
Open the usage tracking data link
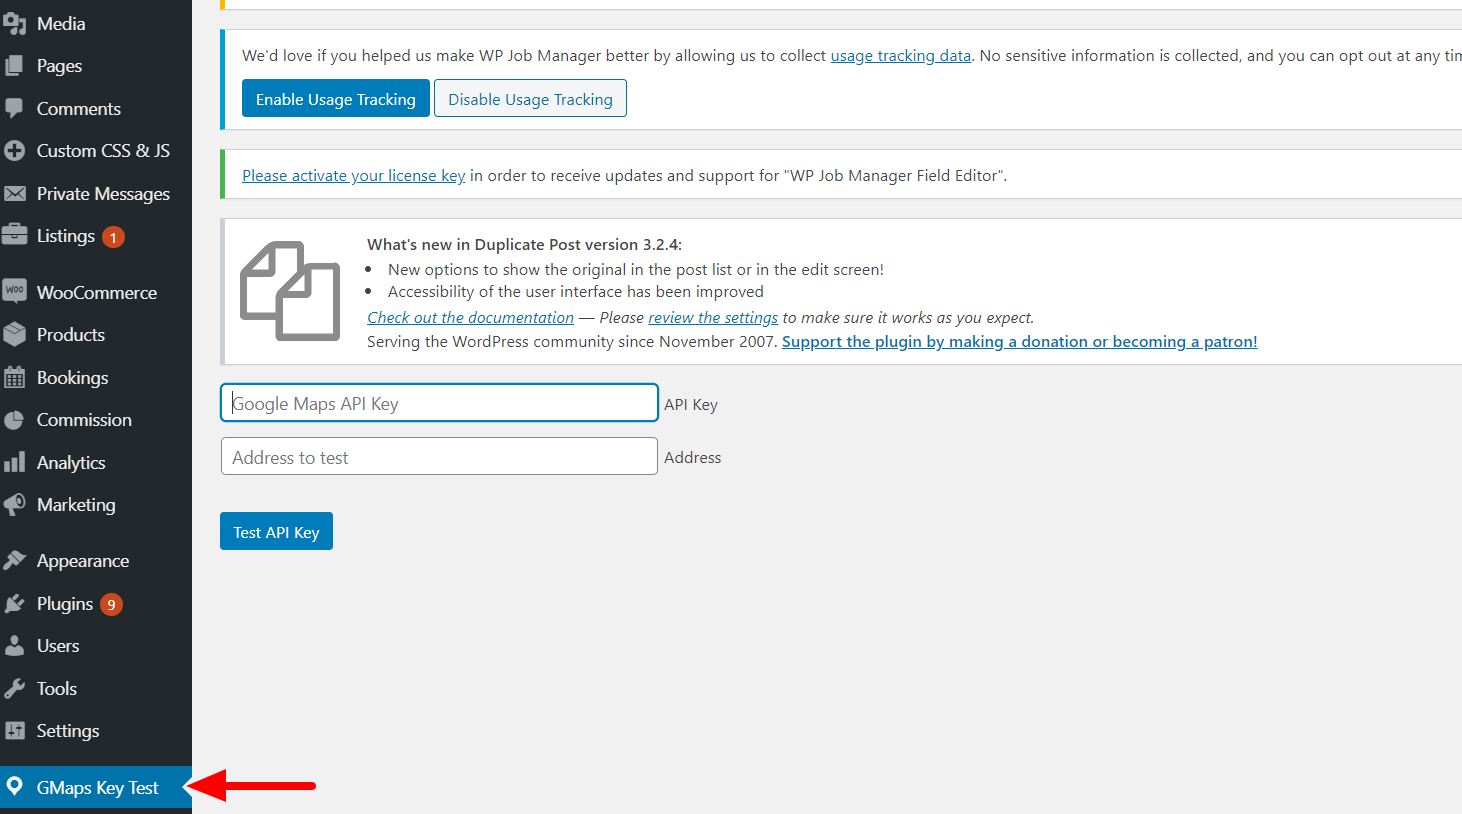click(x=901, y=56)
